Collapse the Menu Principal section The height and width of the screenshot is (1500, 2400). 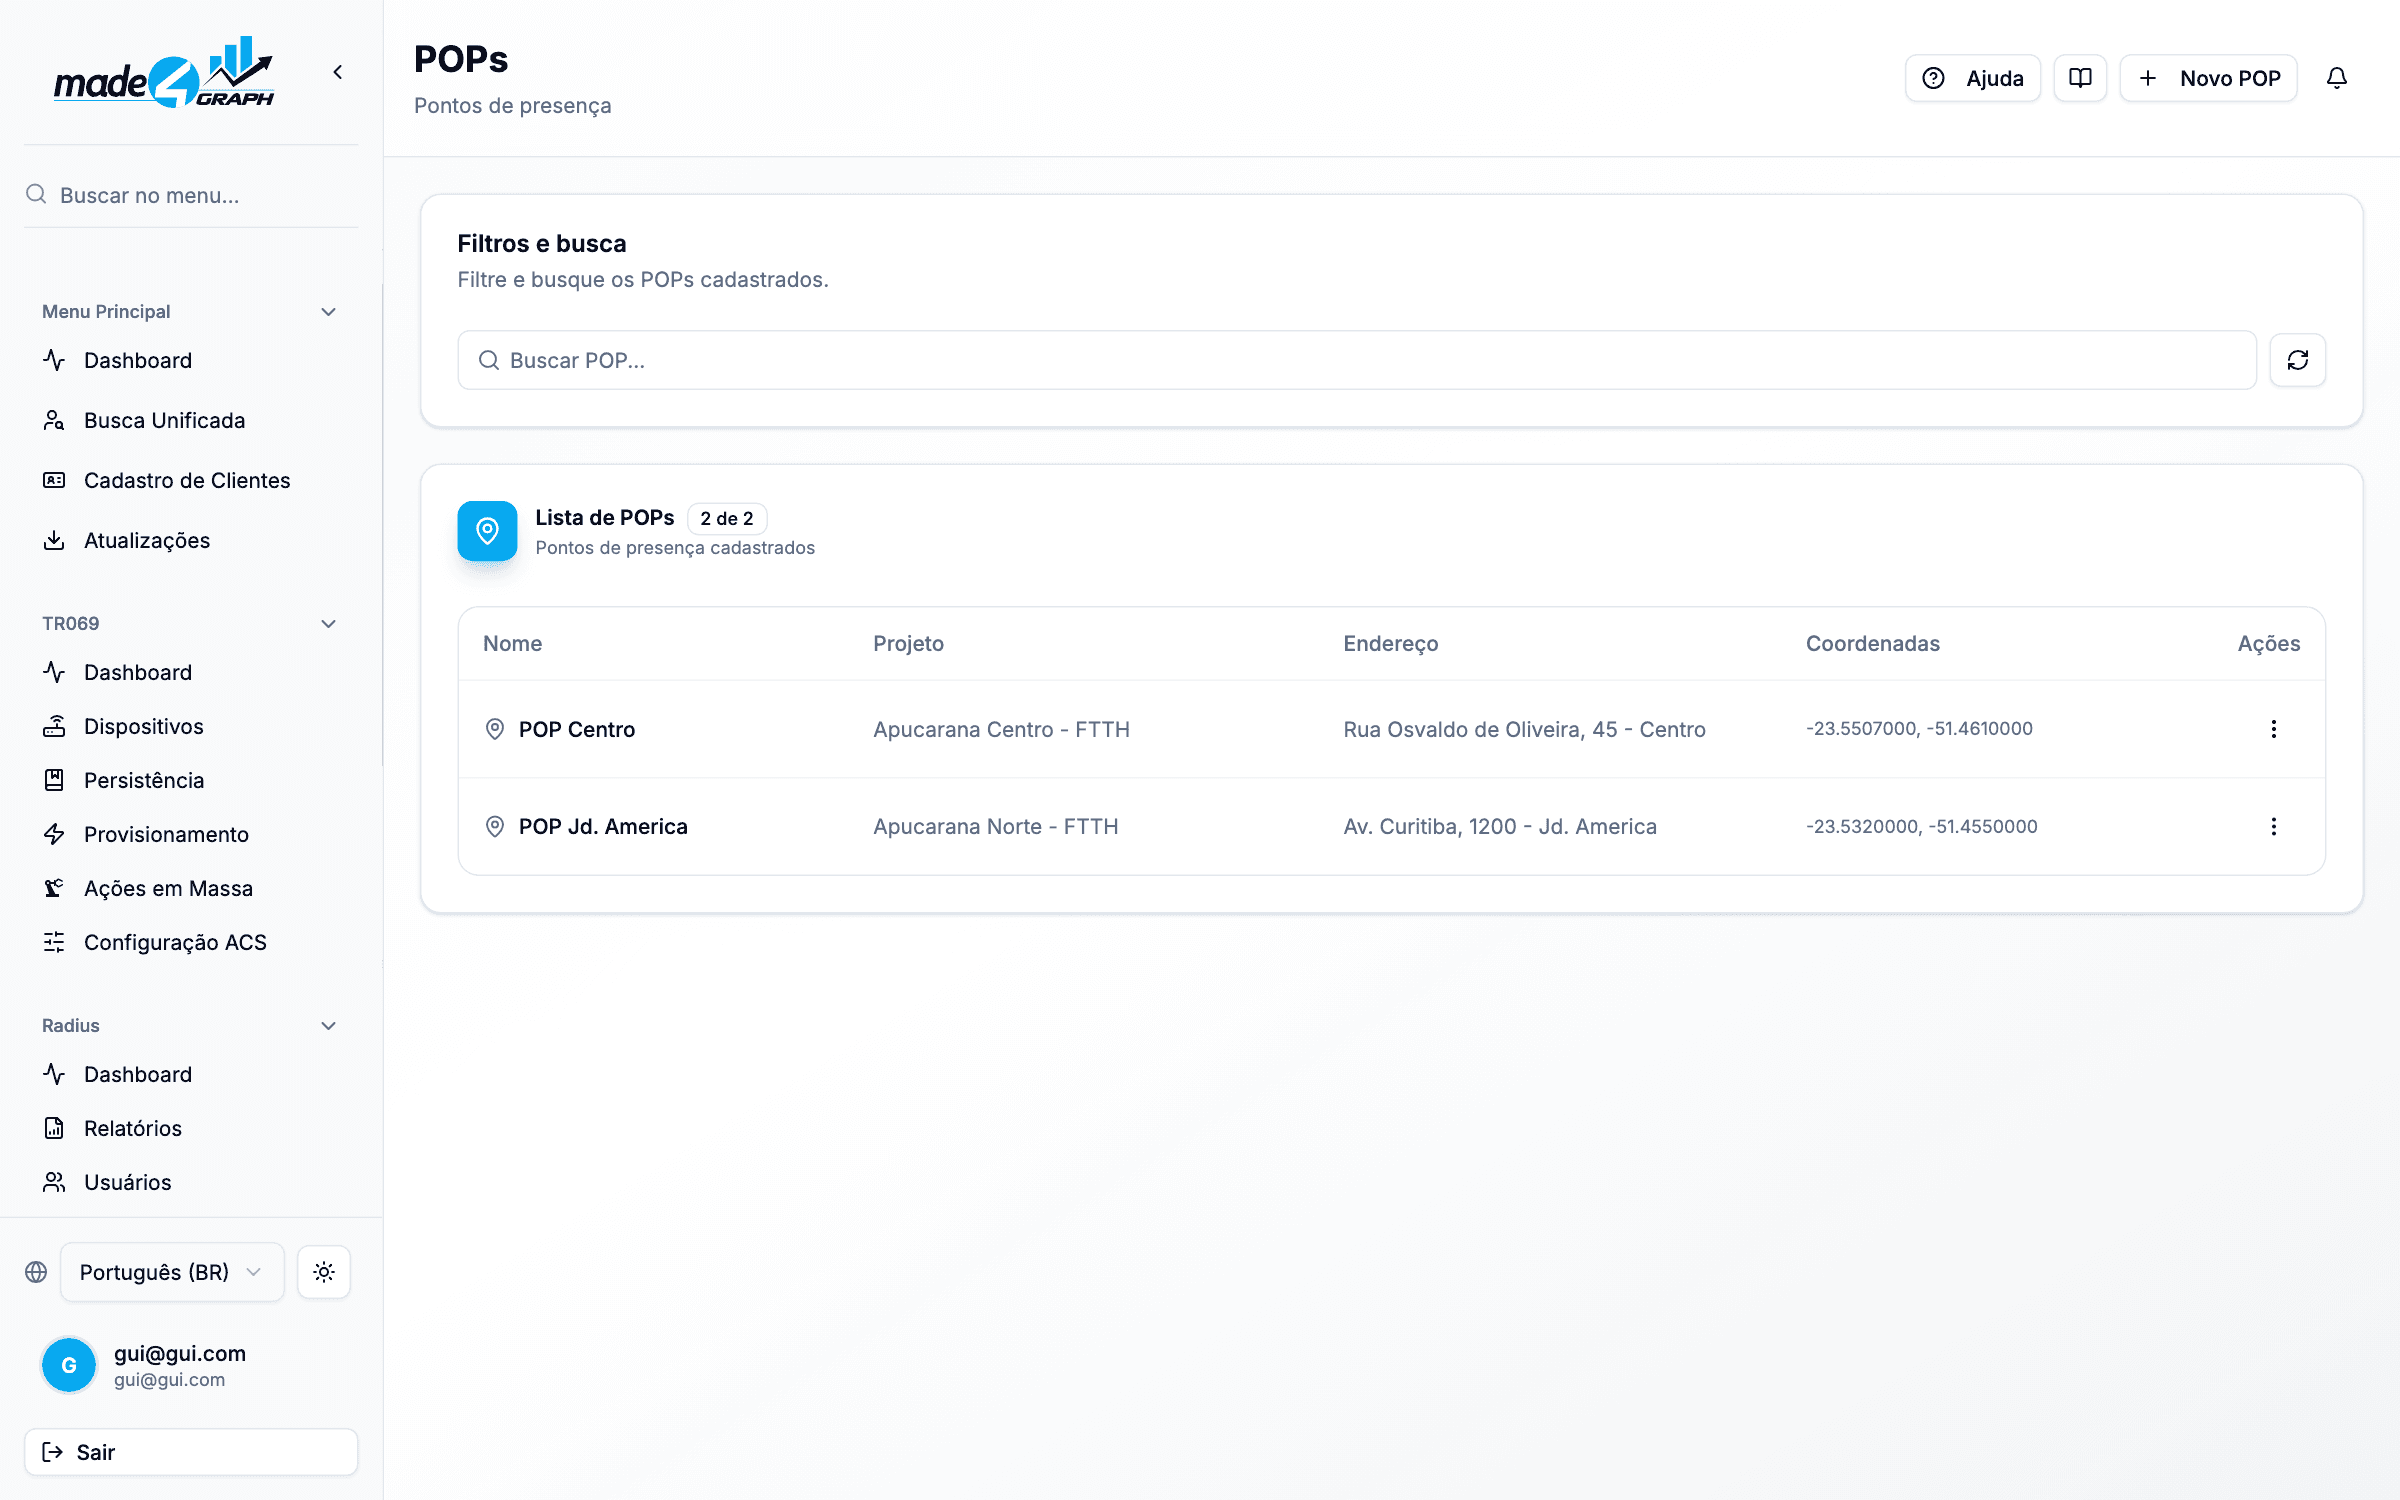(328, 312)
